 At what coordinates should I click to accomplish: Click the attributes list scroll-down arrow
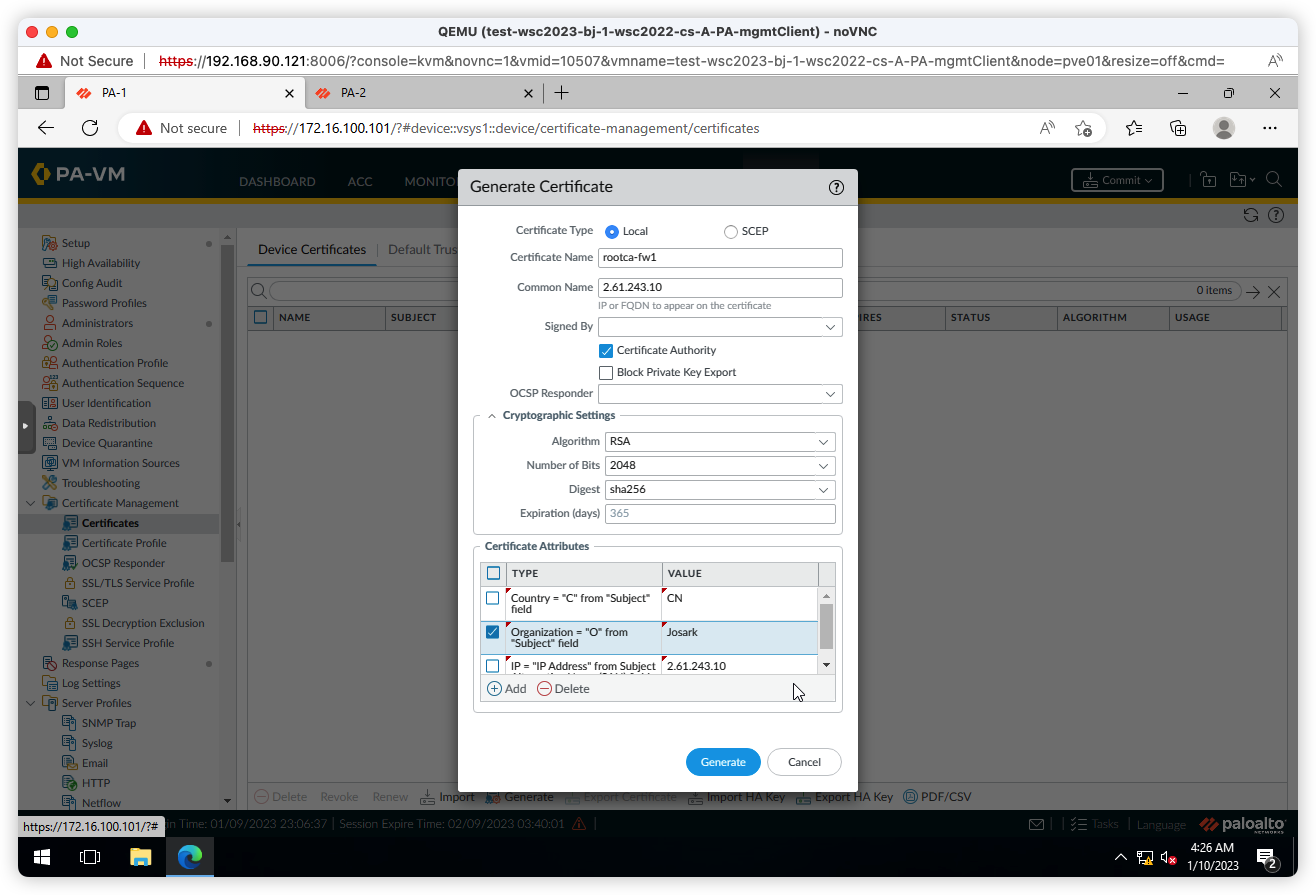pos(826,665)
